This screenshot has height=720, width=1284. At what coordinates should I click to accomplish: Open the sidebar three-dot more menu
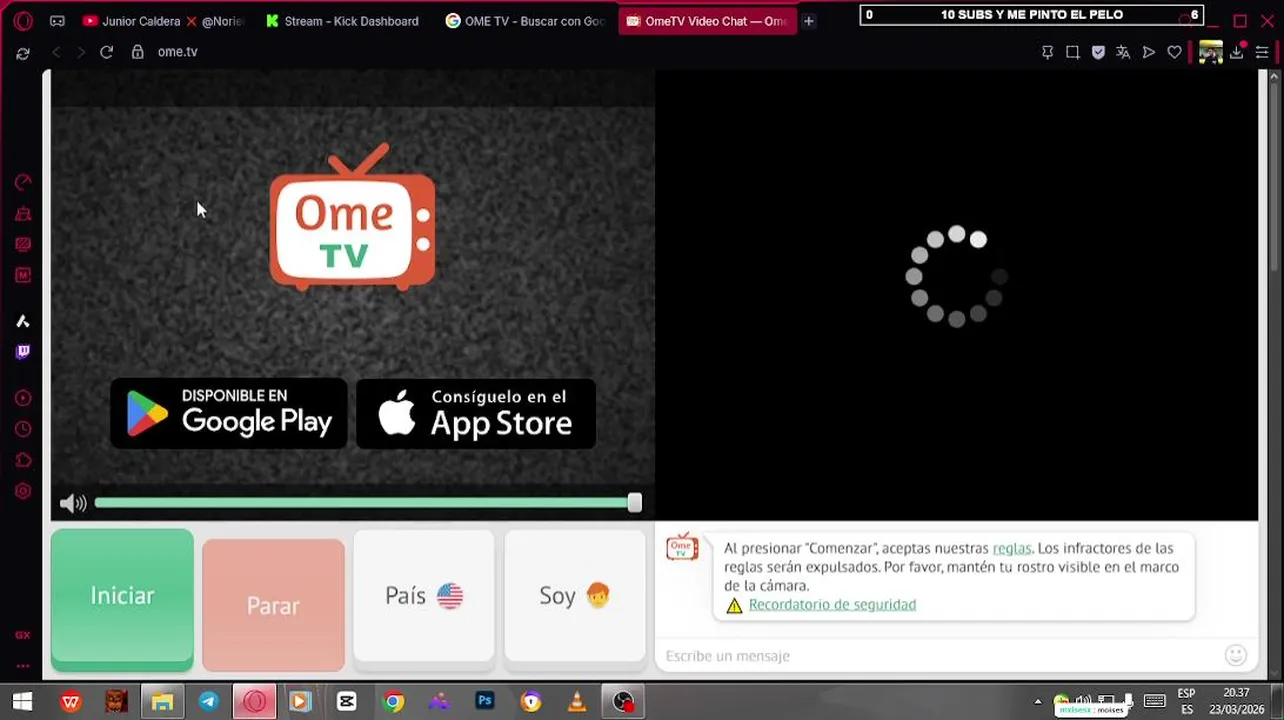(23, 666)
